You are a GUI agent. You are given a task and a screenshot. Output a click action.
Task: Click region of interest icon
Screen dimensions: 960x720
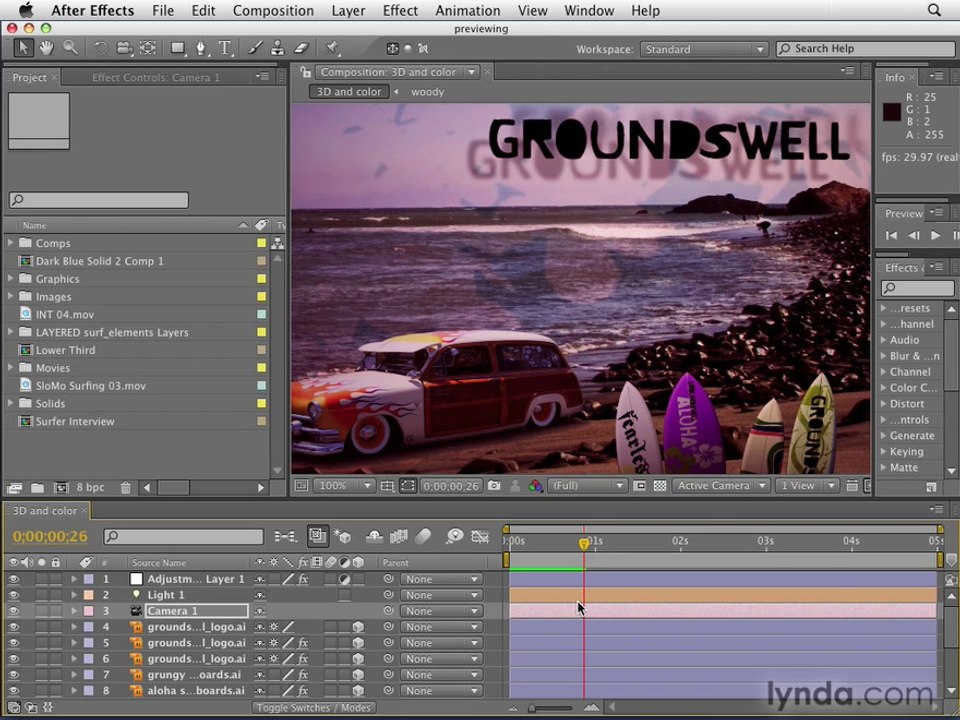[x=639, y=486]
